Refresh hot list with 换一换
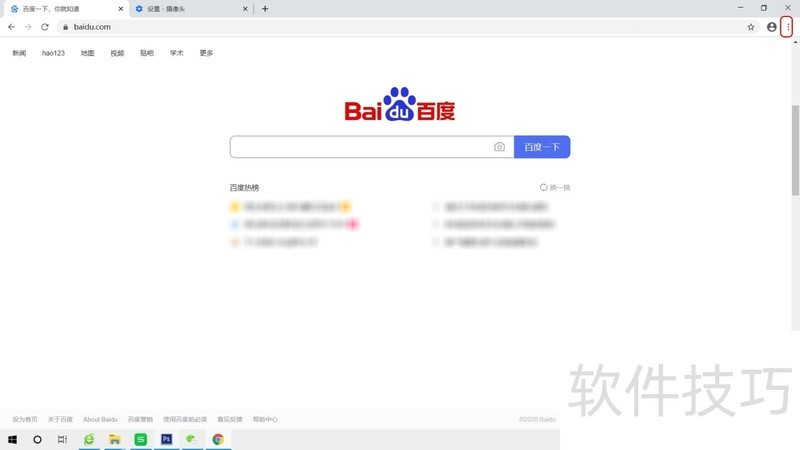Image resolution: width=800 pixels, height=450 pixels. (555, 188)
